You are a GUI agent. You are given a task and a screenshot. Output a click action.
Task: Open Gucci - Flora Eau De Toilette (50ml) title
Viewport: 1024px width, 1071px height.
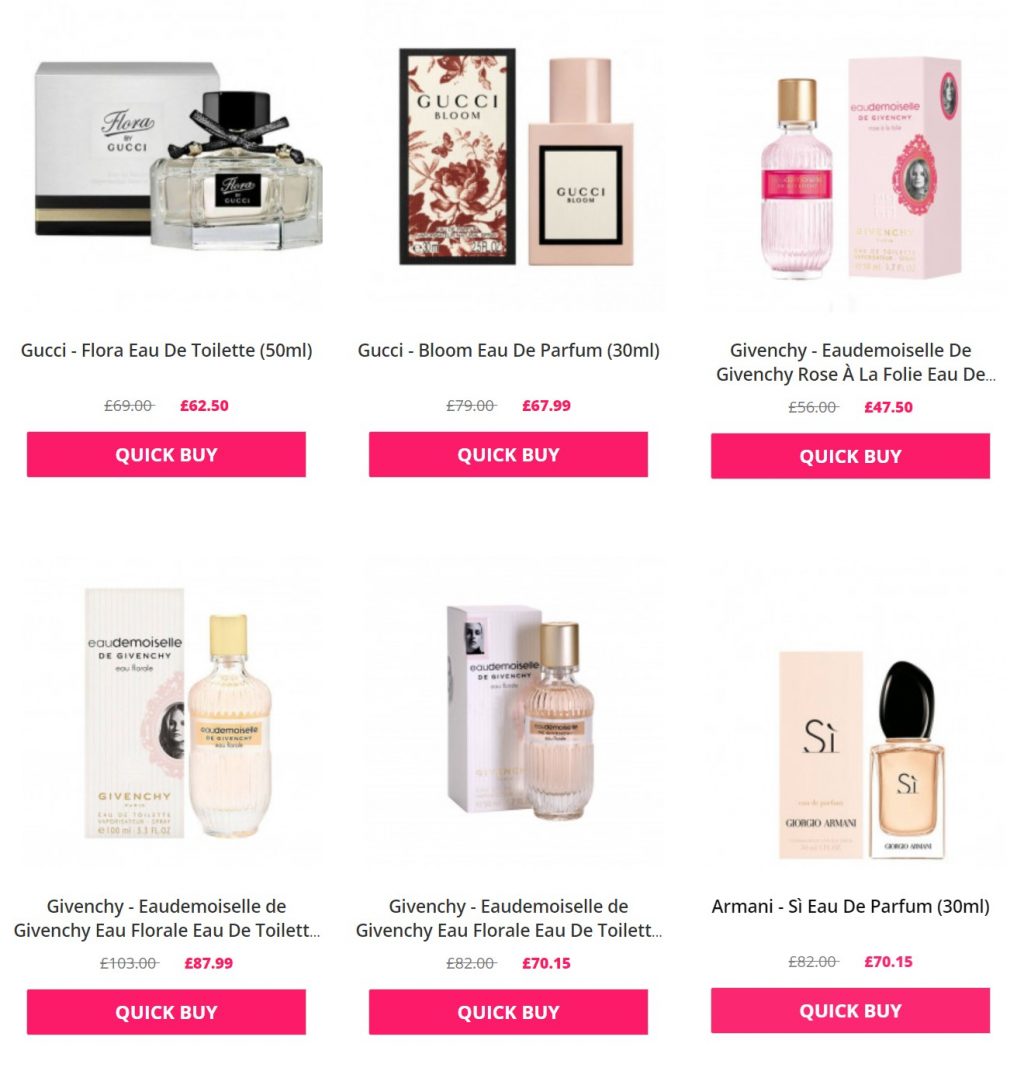tap(166, 350)
